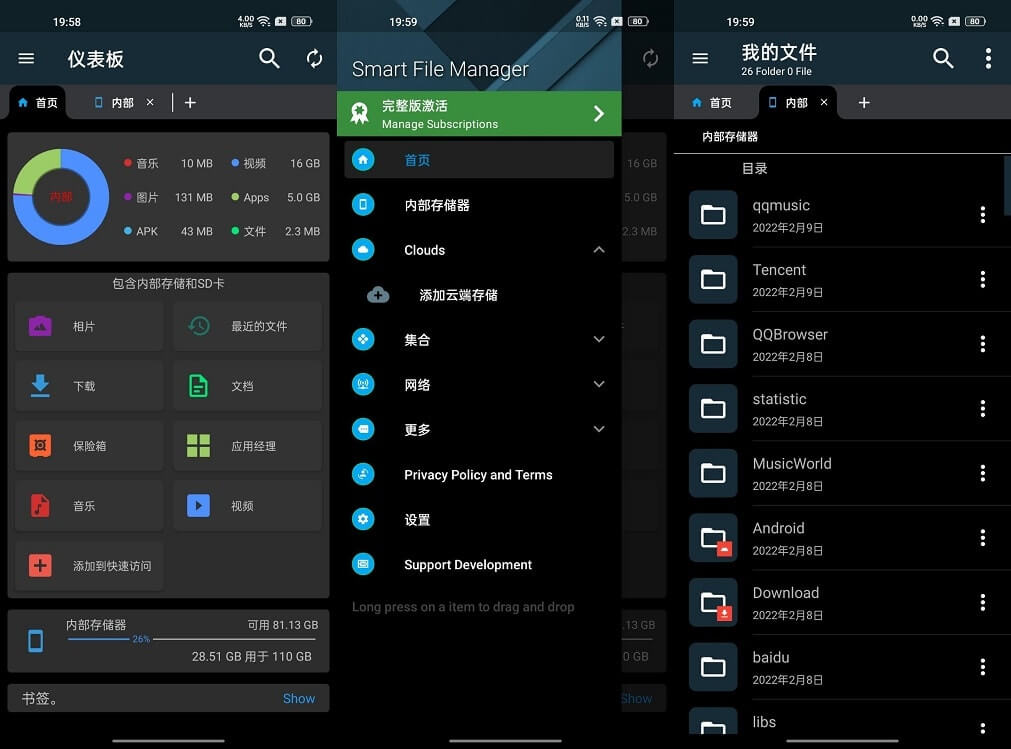
Task: Open overflow menu in 我的文件 header
Action: (988, 59)
